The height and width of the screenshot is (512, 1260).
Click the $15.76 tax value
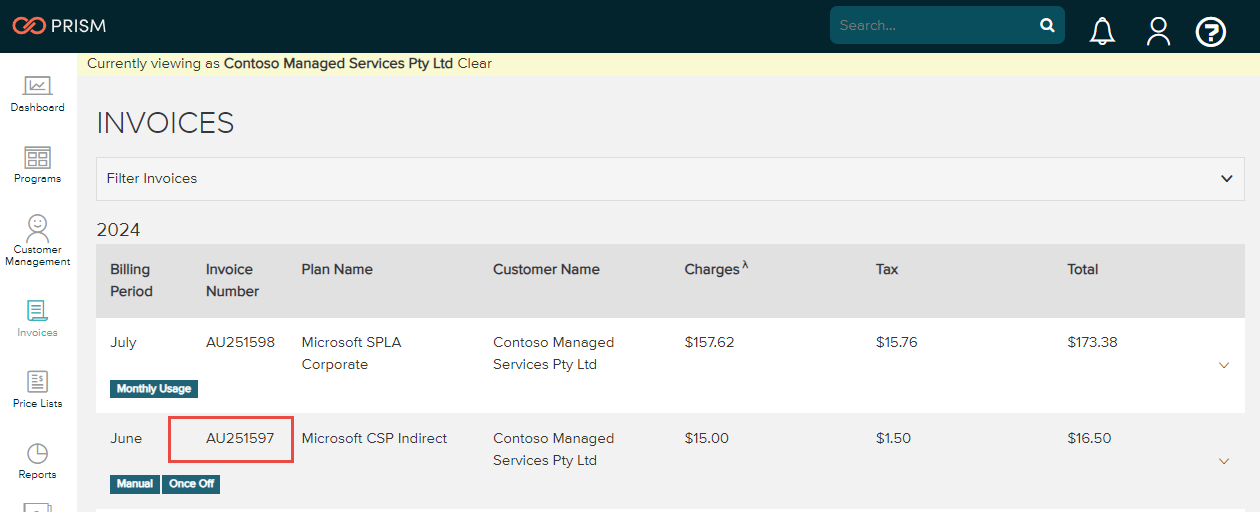pyautogui.click(x=897, y=342)
